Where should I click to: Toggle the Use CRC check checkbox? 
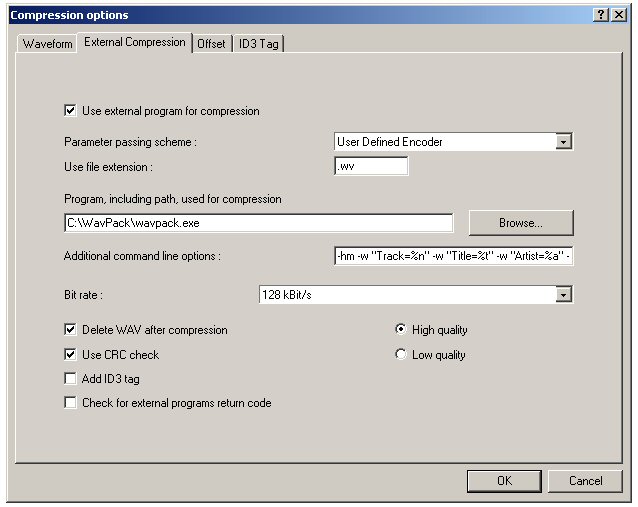click(71, 354)
